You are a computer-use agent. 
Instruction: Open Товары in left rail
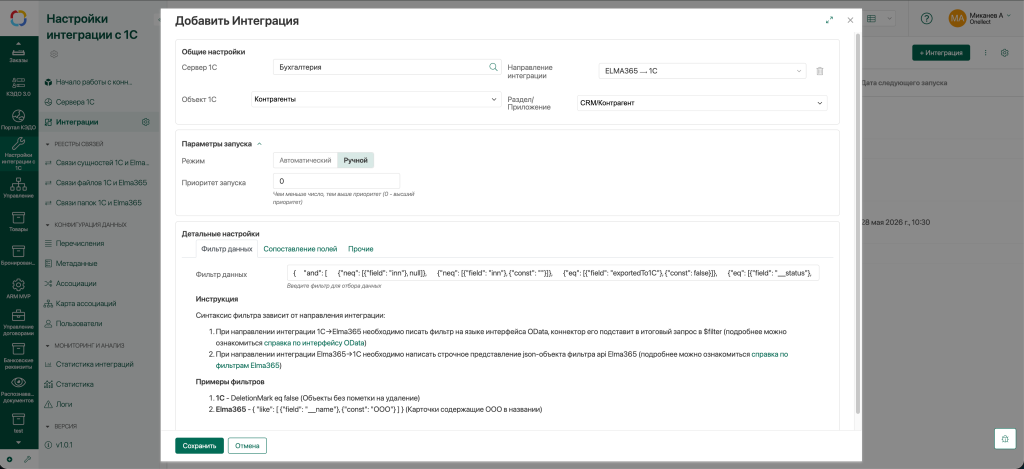coord(18,222)
